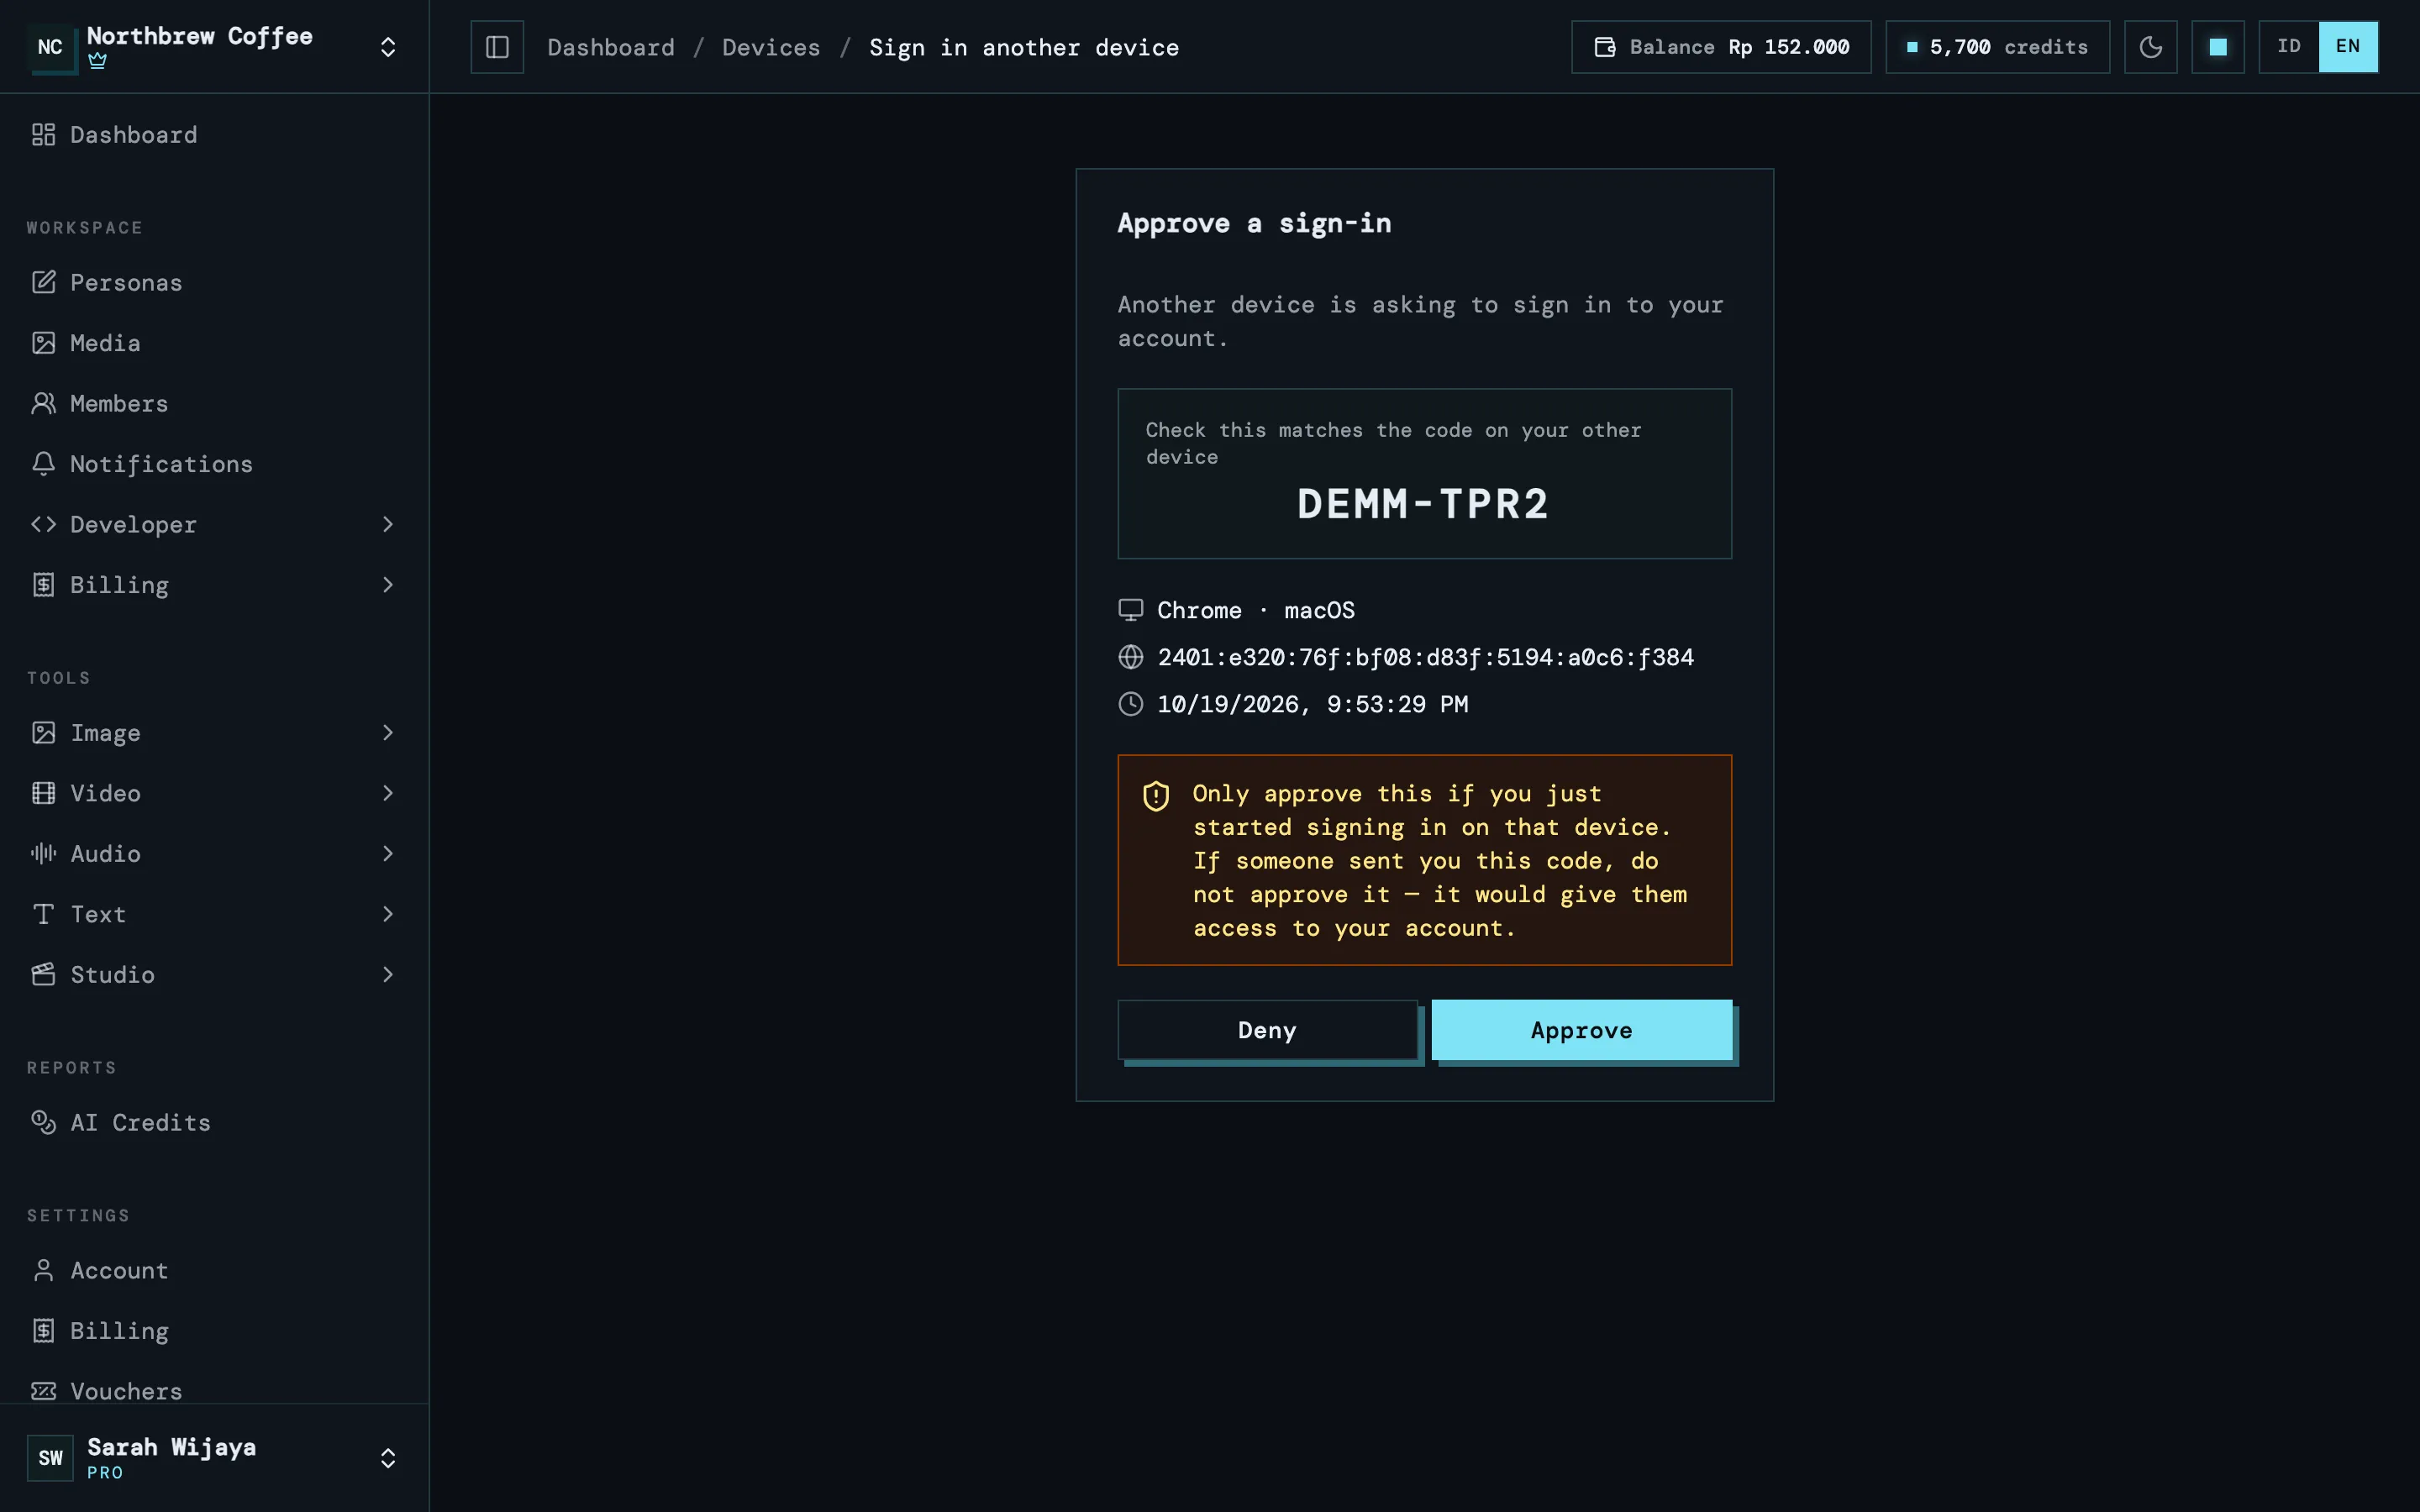Open Billing under Settings
2420x1512 pixels.
(214, 1331)
